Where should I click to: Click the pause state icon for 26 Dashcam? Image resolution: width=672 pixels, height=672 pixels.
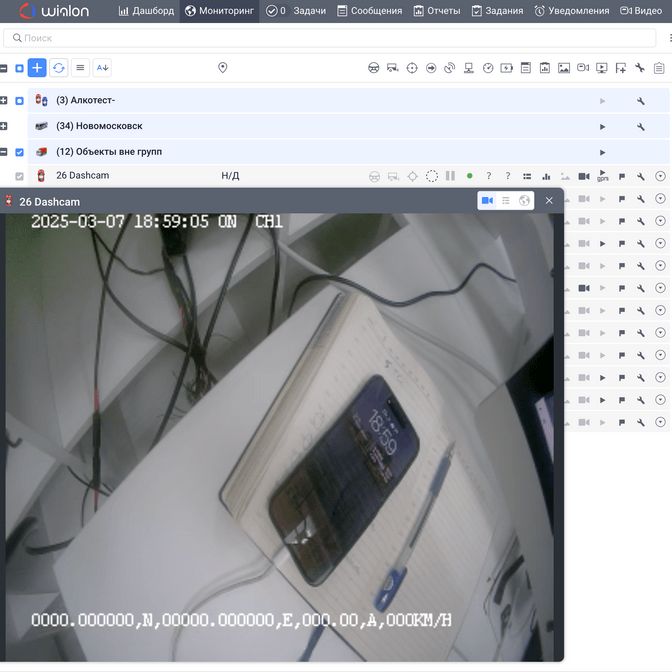click(450, 176)
